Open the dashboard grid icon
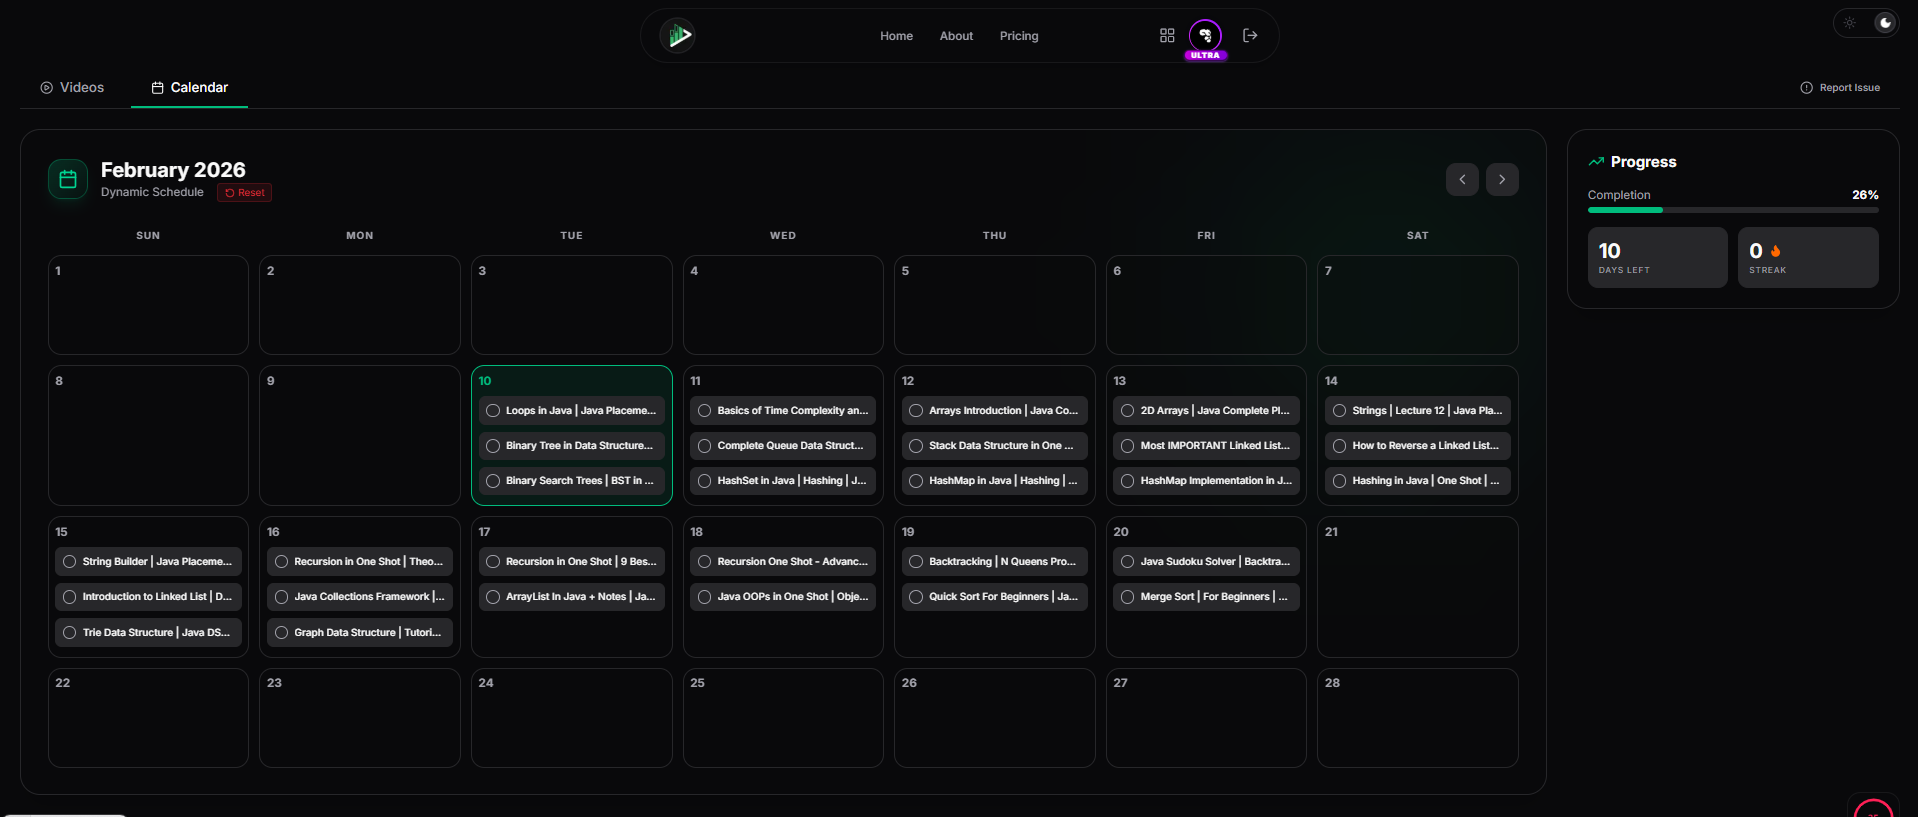 click(1167, 36)
